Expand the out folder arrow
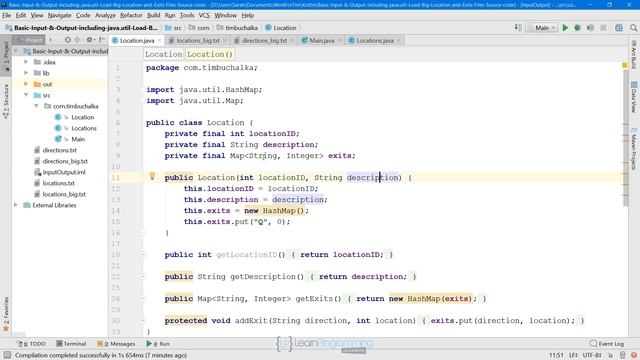 tap(26, 84)
